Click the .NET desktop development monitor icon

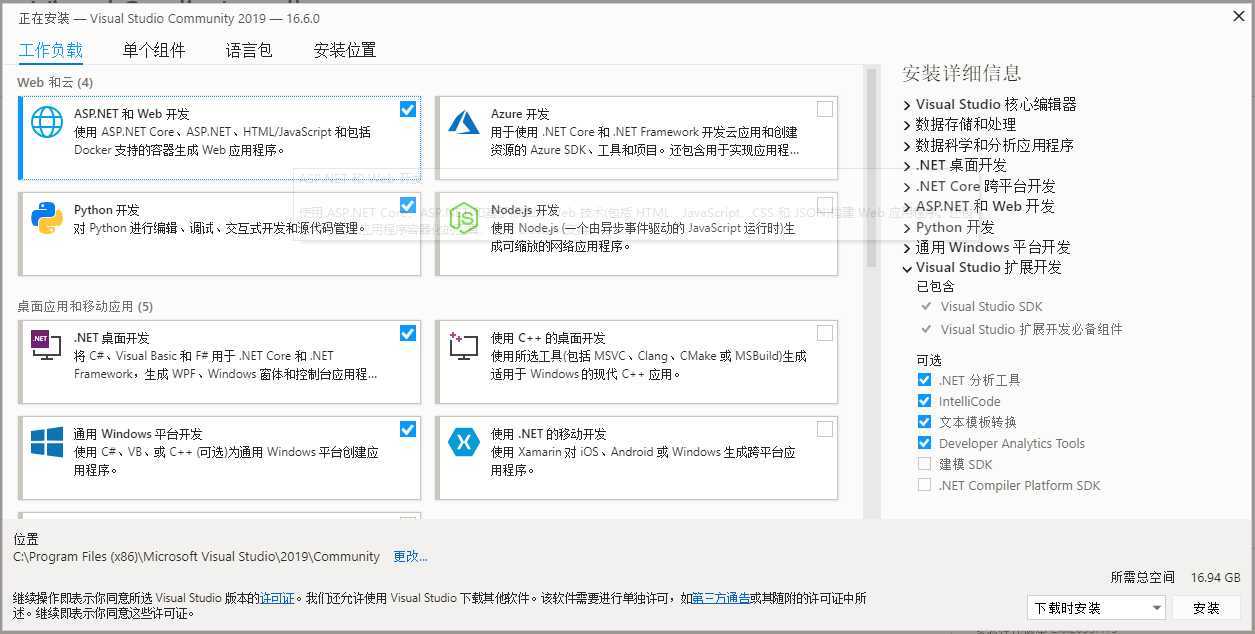(x=47, y=346)
